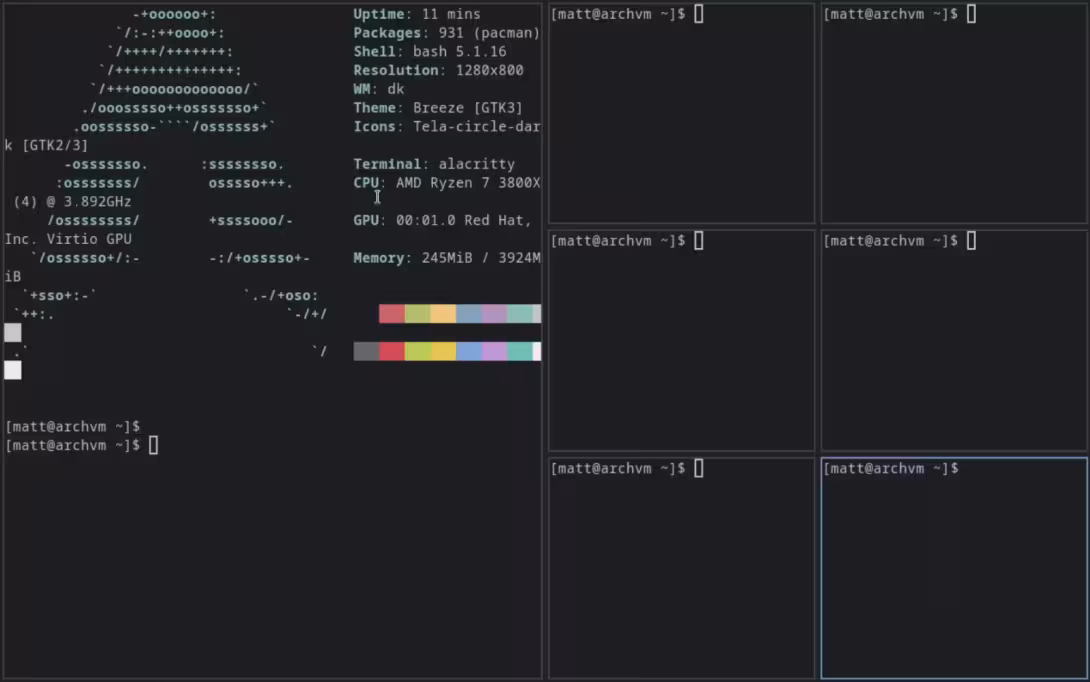Focus the terminal pane with the highlighted border
This screenshot has height=682, width=1090.
pyautogui.click(x=954, y=569)
